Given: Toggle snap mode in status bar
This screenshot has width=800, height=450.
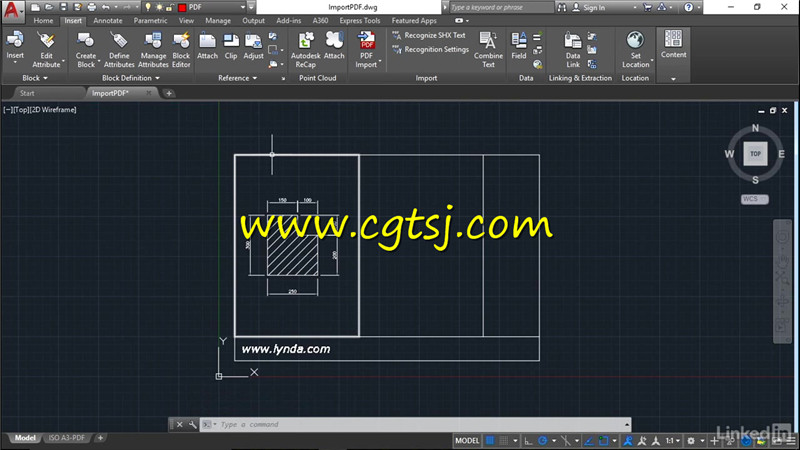Looking at the screenshot, I should pyautogui.click(x=504, y=440).
